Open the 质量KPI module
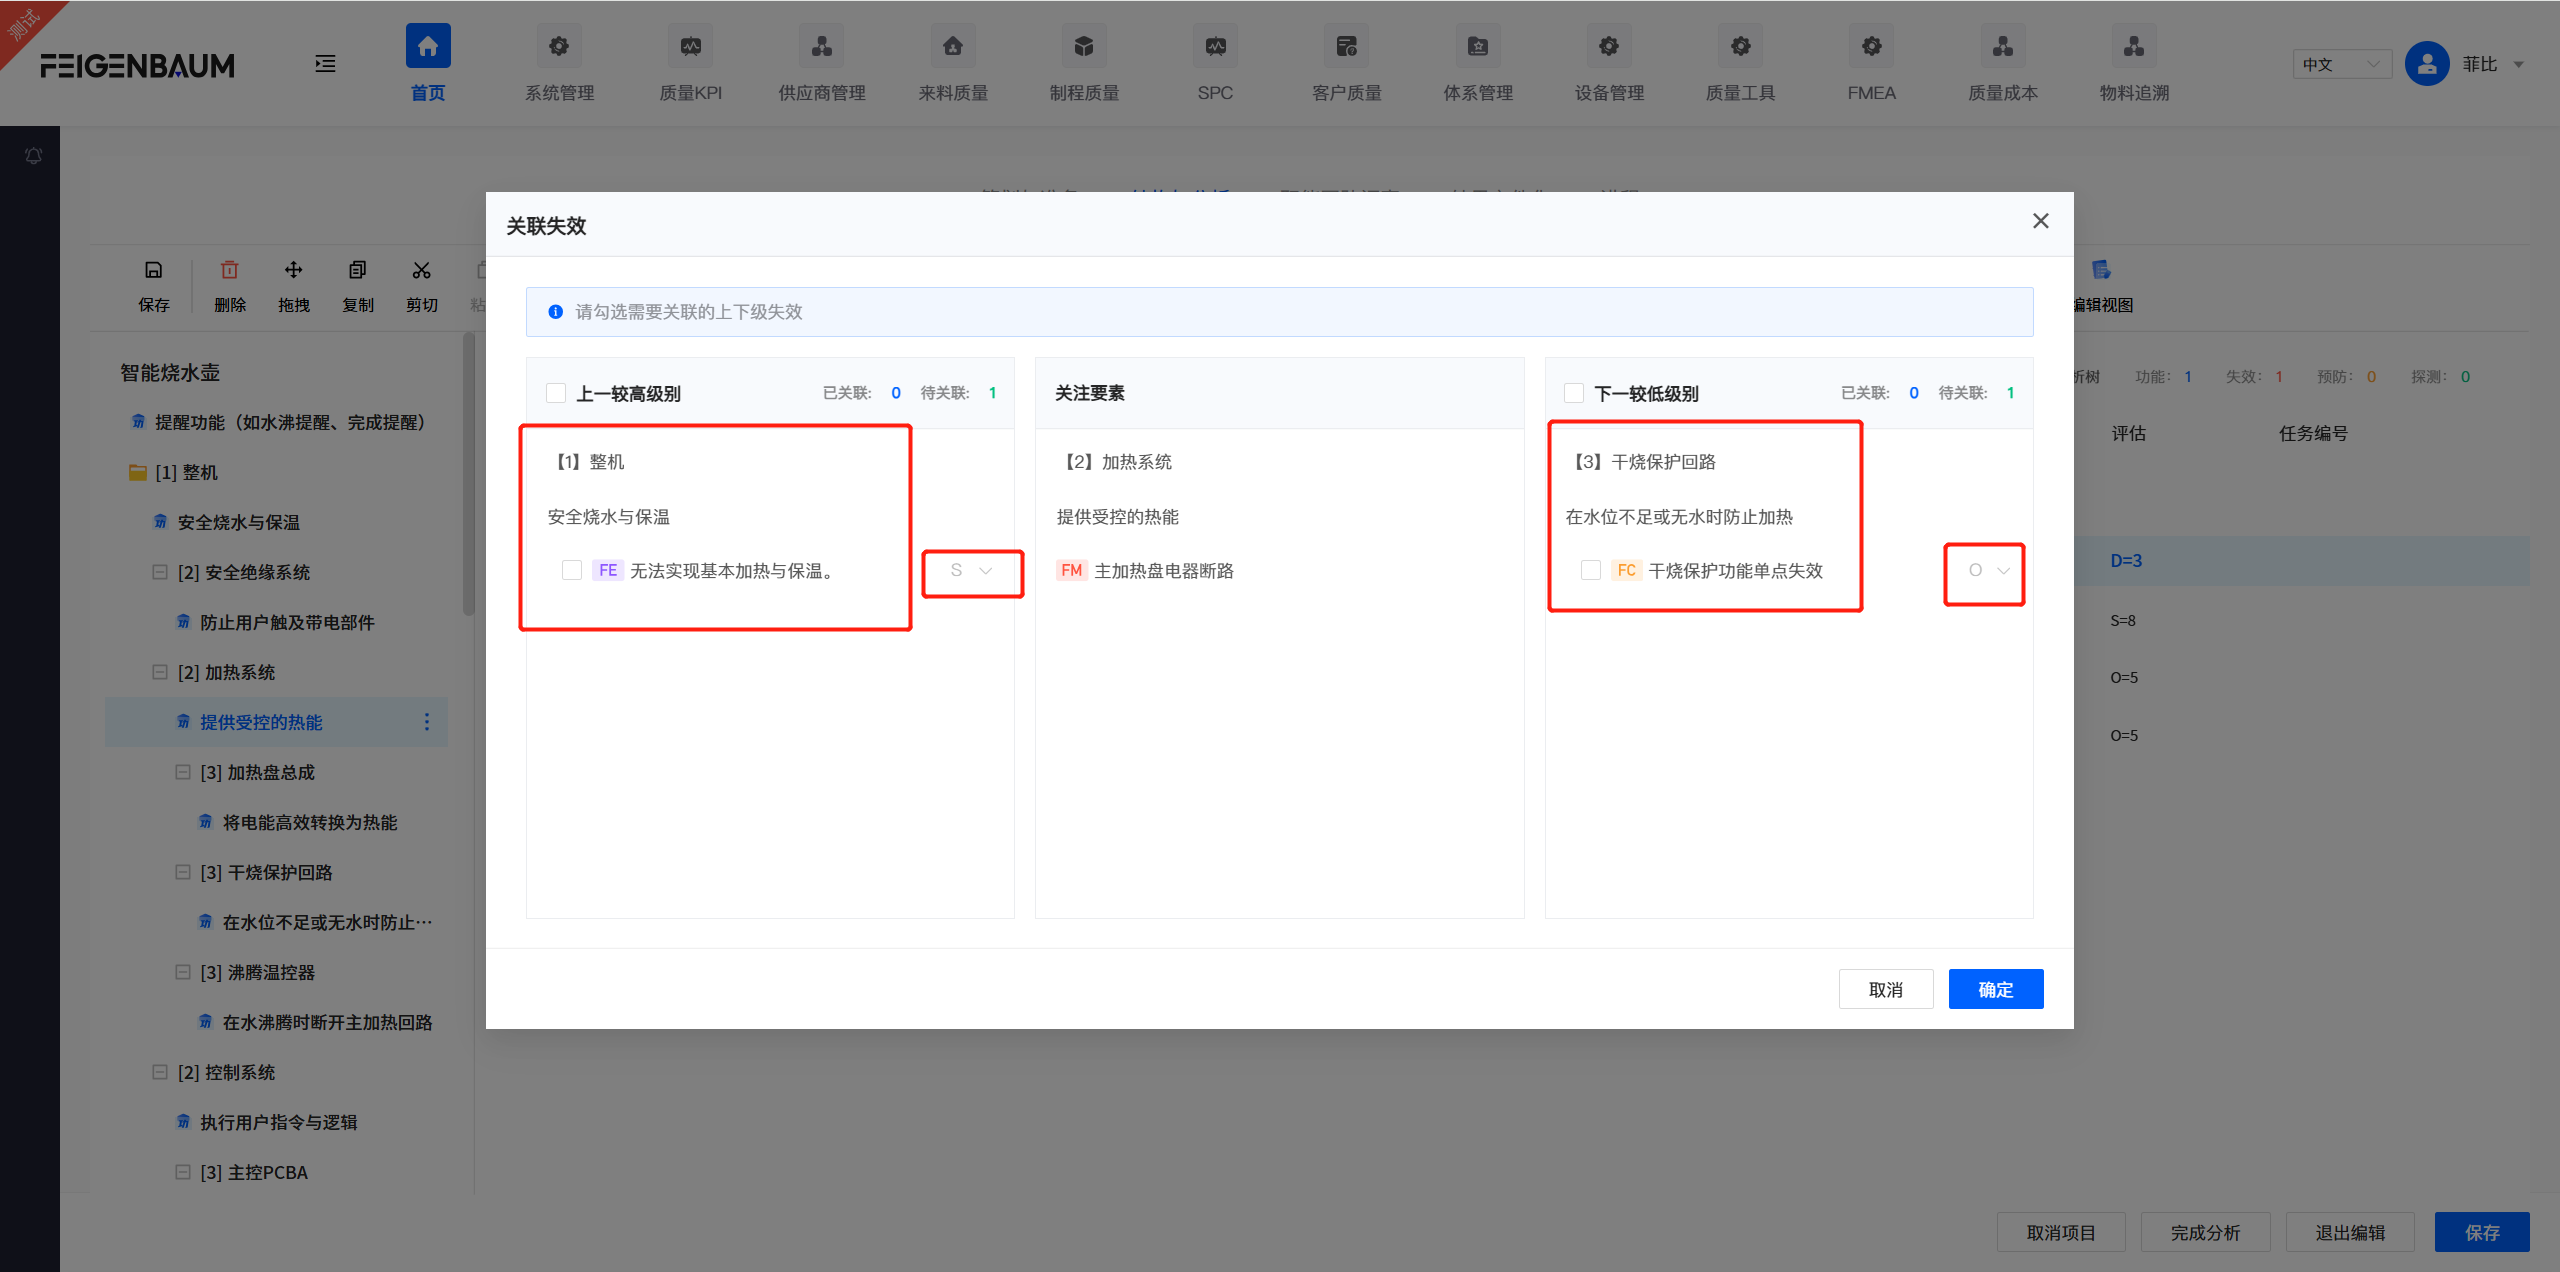Image resolution: width=2560 pixels, height=1272 pixels. [690, 62]
